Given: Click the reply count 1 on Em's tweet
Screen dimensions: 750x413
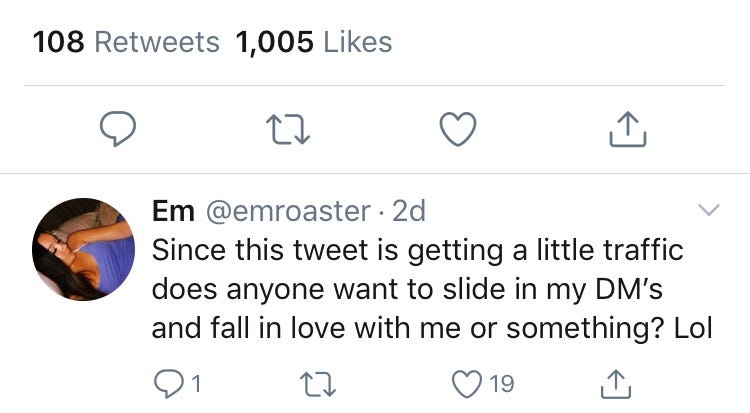Looking at the screenshot, I should click(x=197, y=381).
